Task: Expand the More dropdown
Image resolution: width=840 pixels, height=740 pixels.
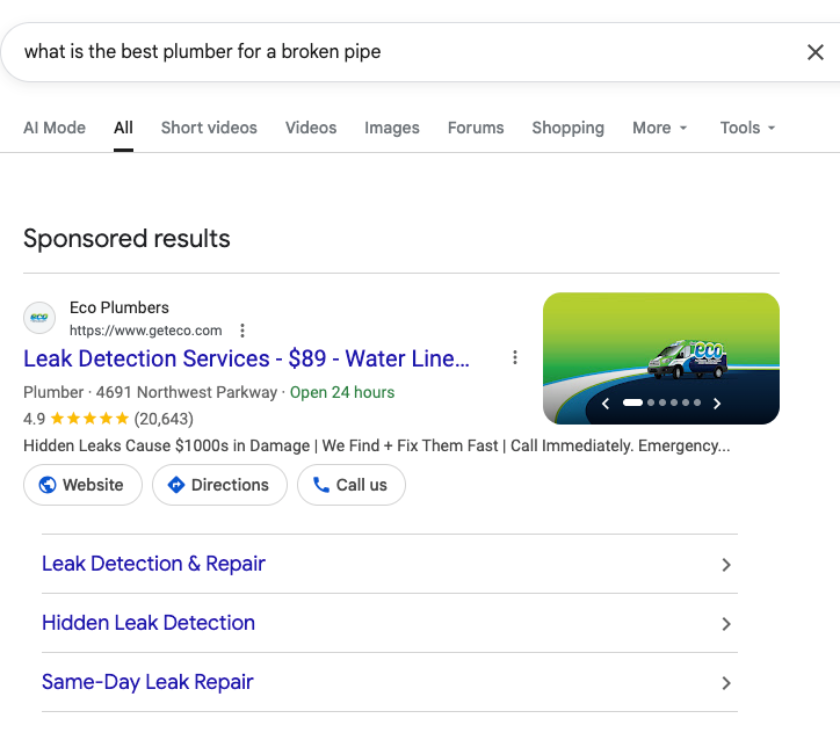Action: point(659,128)
